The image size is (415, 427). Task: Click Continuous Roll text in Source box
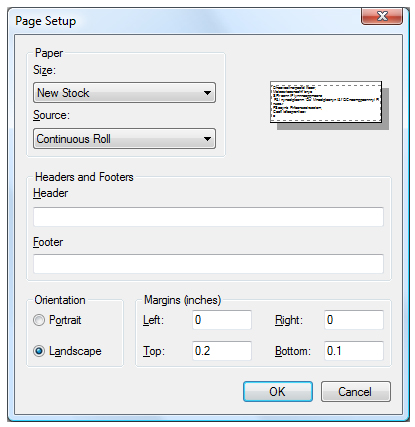73,139
